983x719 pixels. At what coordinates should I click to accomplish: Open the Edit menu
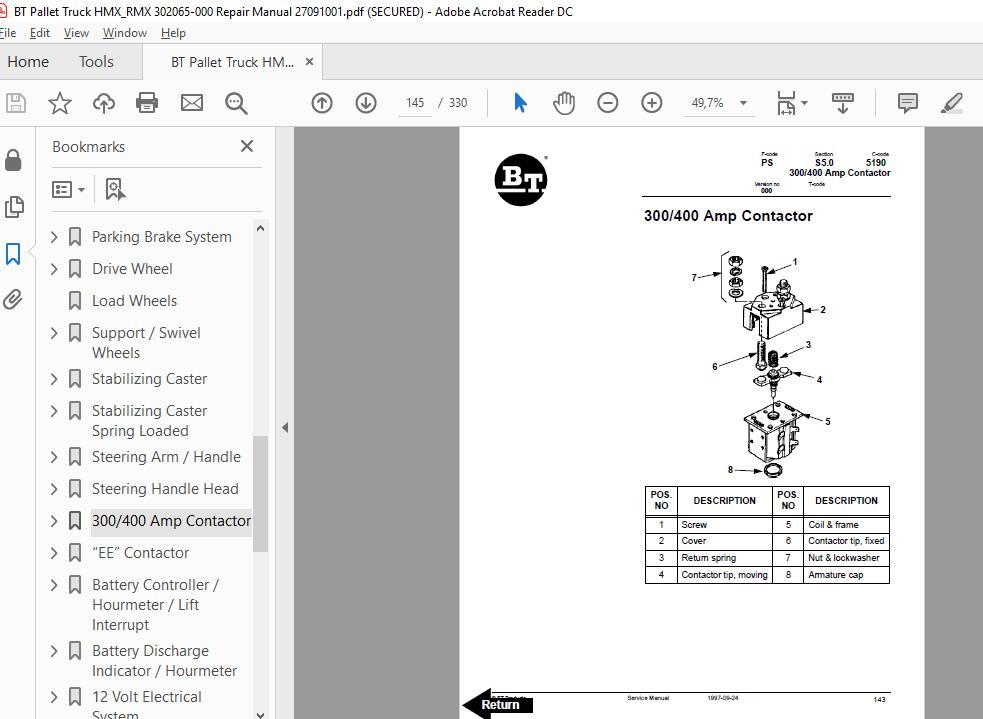39,33
